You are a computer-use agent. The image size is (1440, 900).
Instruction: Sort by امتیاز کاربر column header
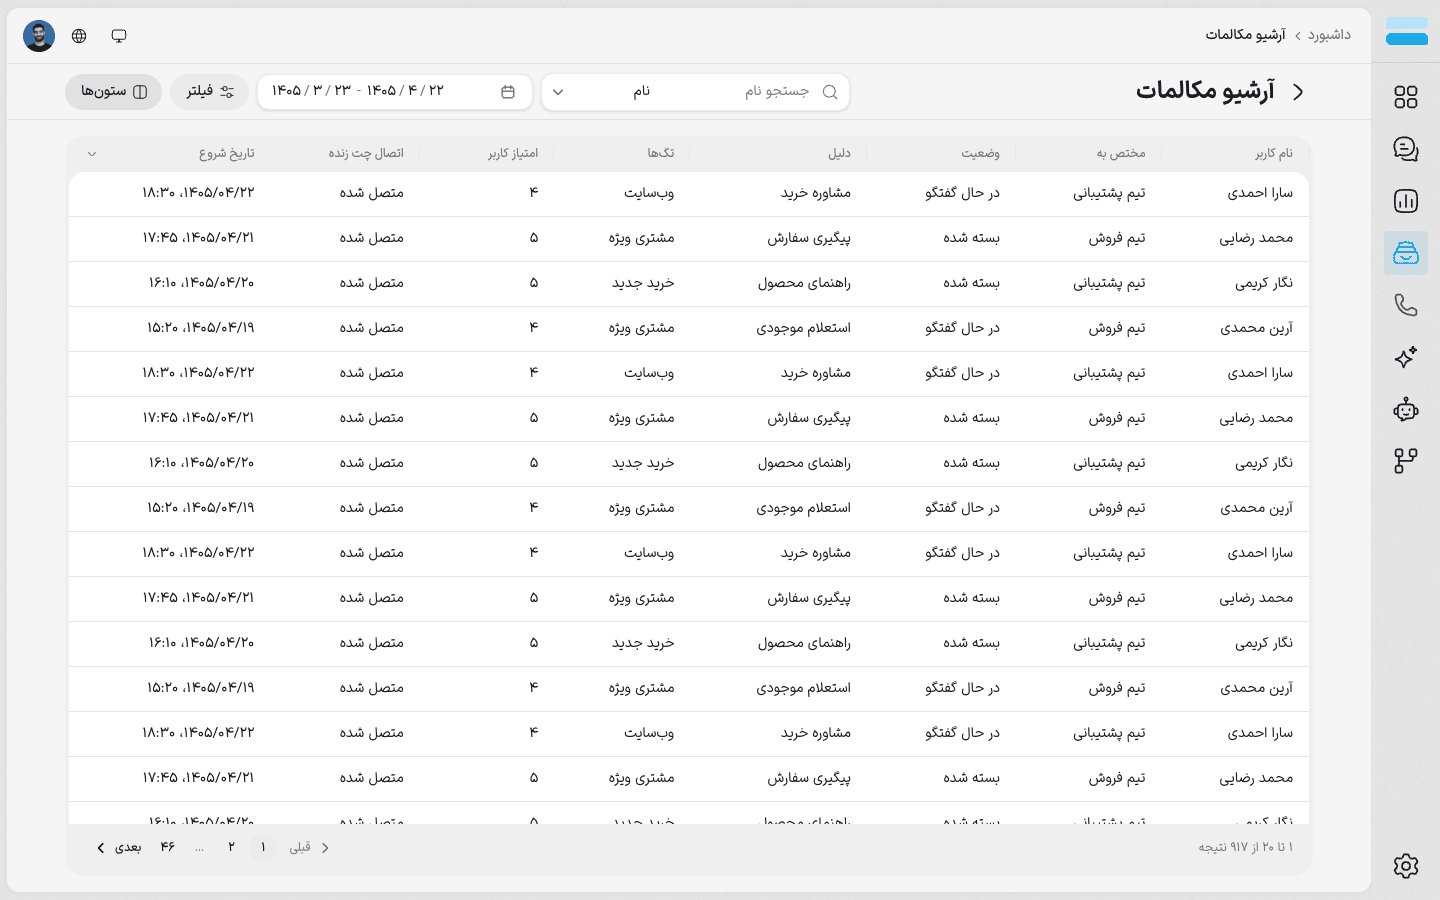pos(513,153)
